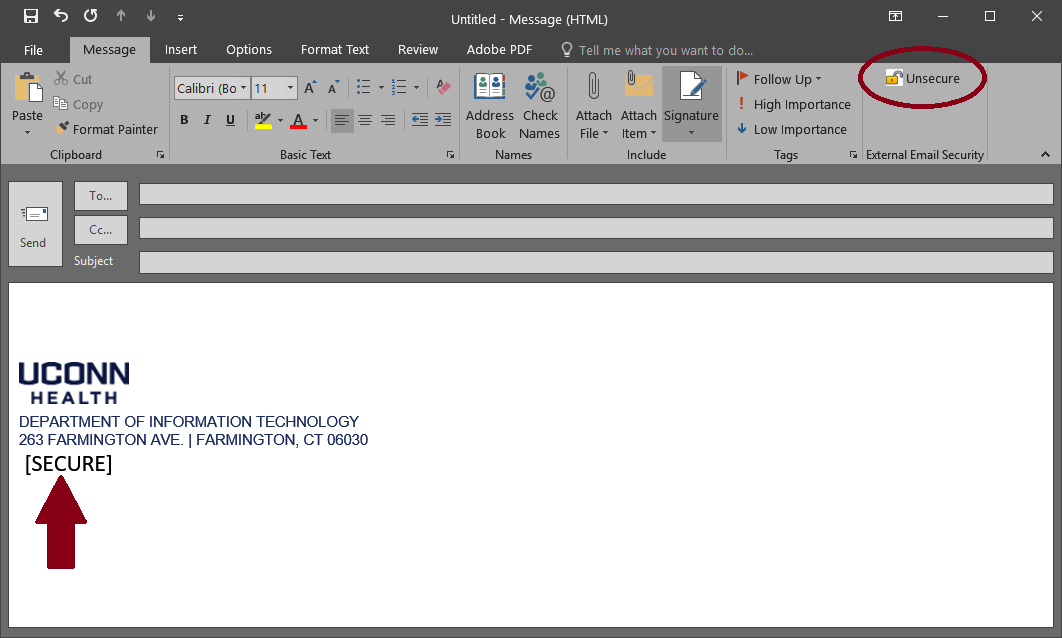
Task: Click into the Subject field
Action: [595, 262]
